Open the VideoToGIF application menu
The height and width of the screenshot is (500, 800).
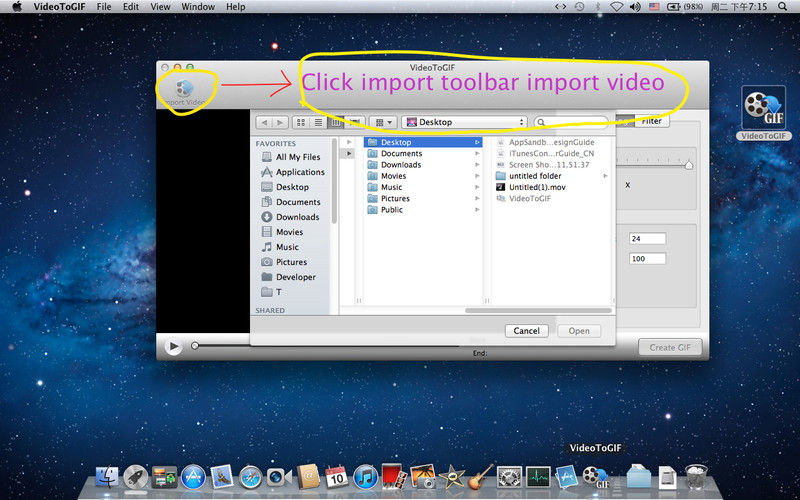coord(59,7)
